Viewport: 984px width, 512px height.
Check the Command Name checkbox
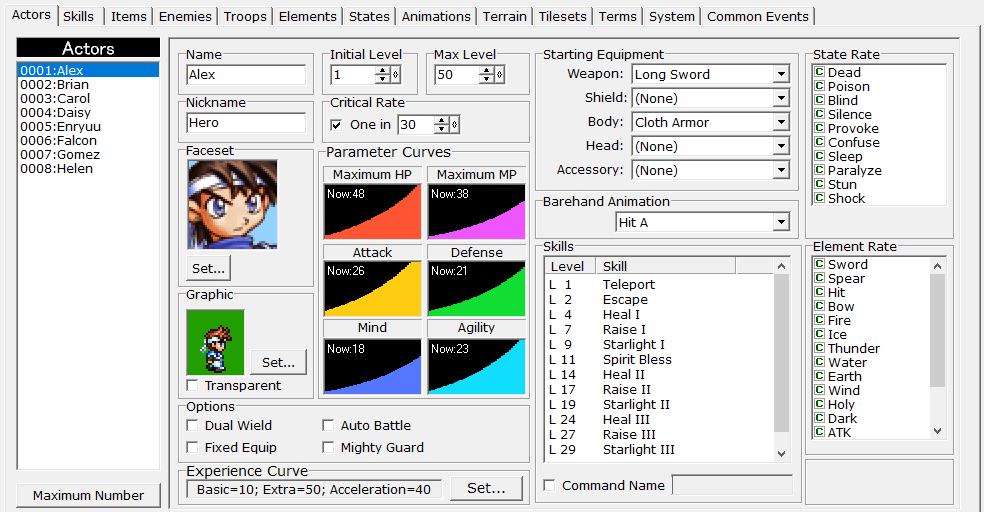coord(549,485)
